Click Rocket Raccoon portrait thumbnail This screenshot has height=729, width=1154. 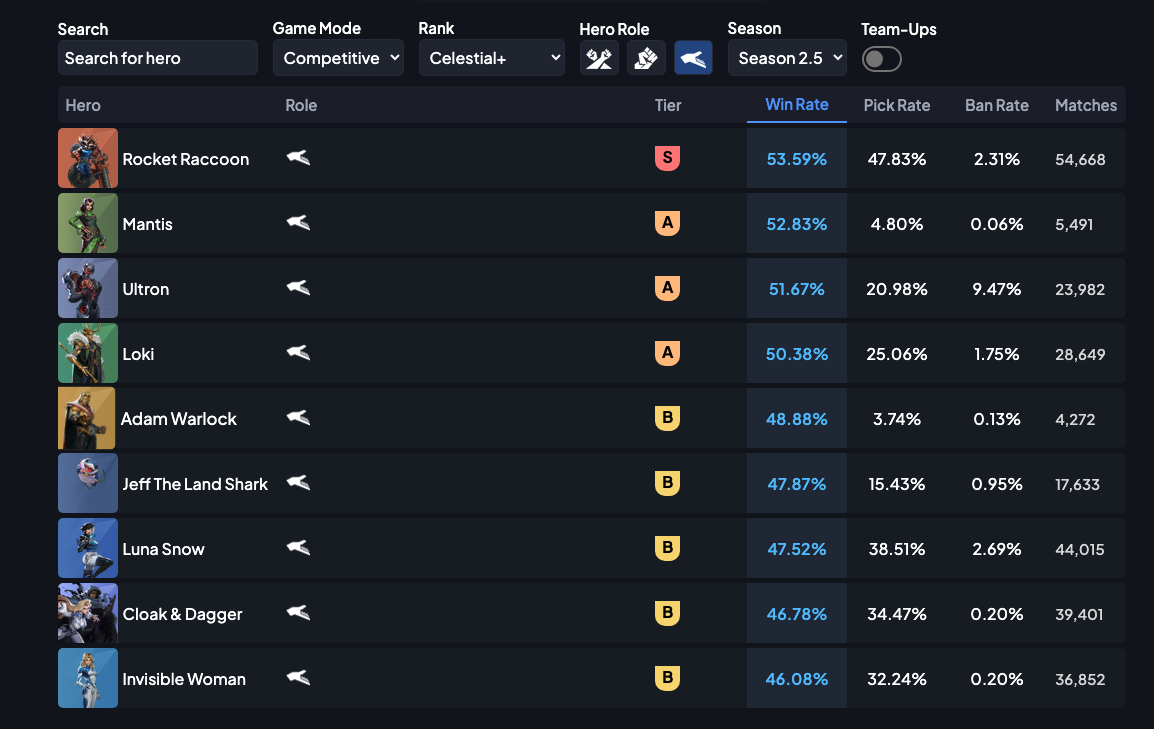pyautogui.click(x=88, y=158)
